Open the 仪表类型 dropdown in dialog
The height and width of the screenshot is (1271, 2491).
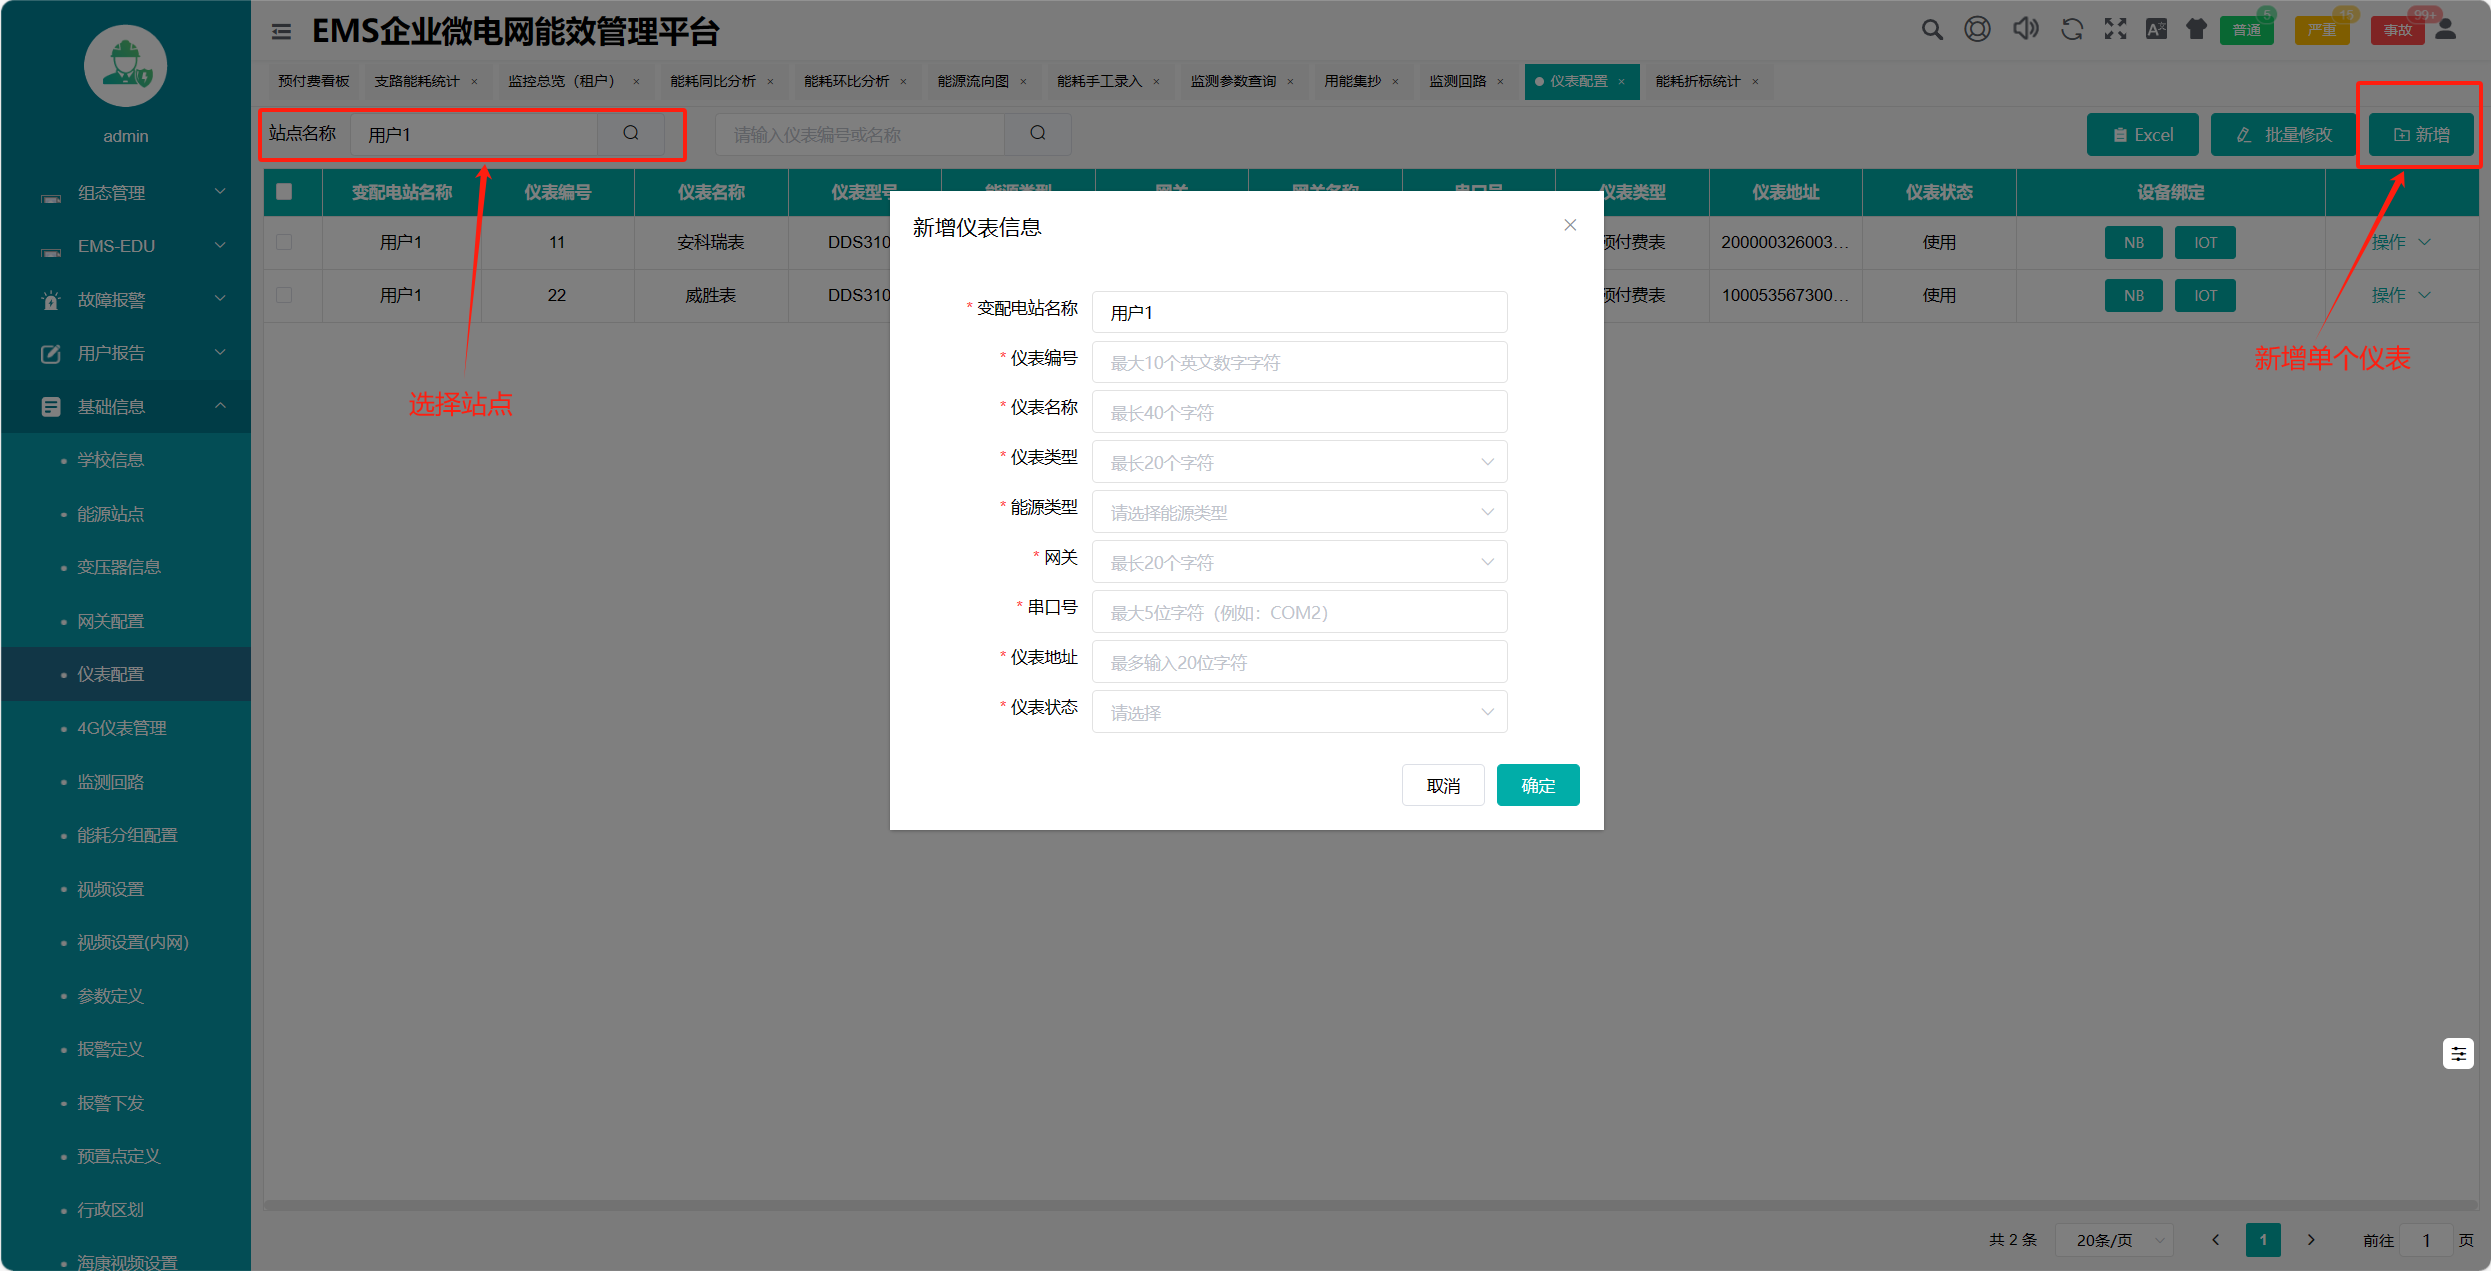1298,462
